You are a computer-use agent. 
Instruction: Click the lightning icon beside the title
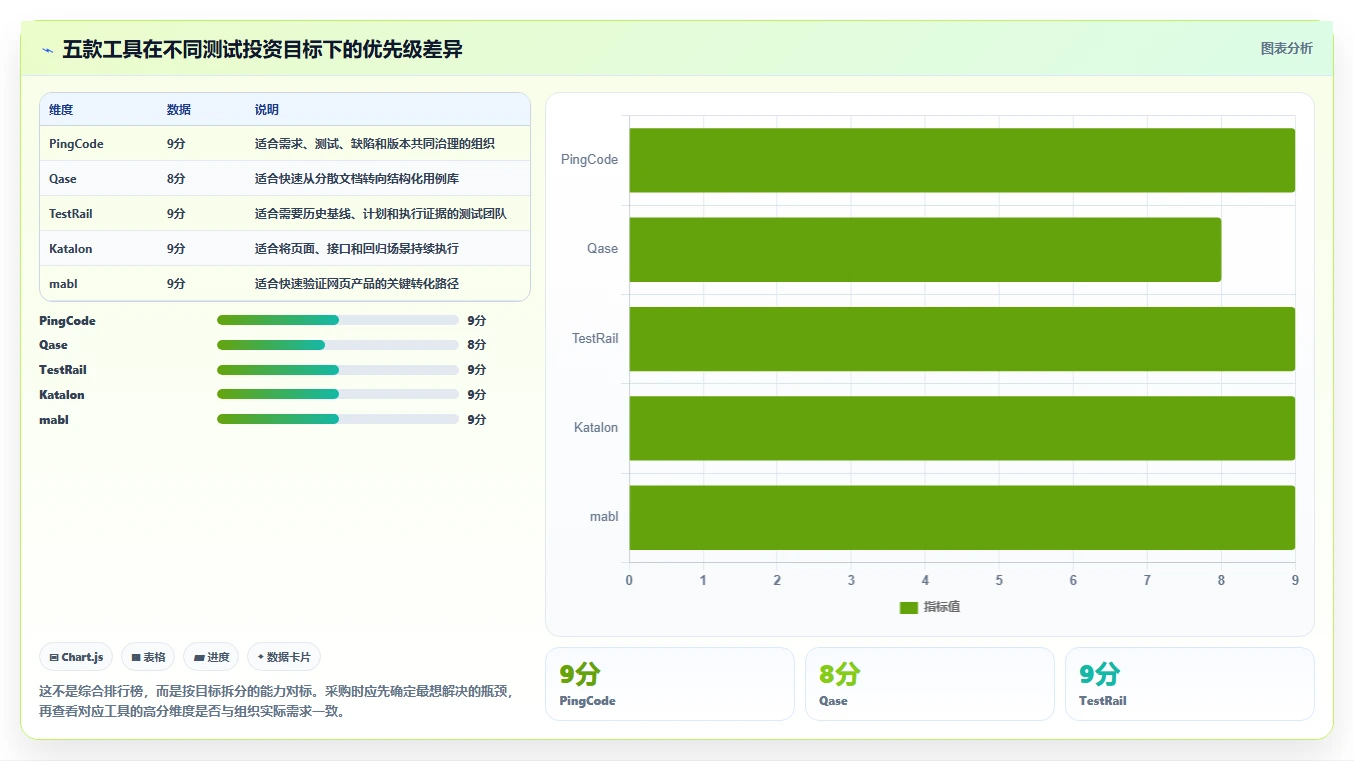[x=47, y=50]
